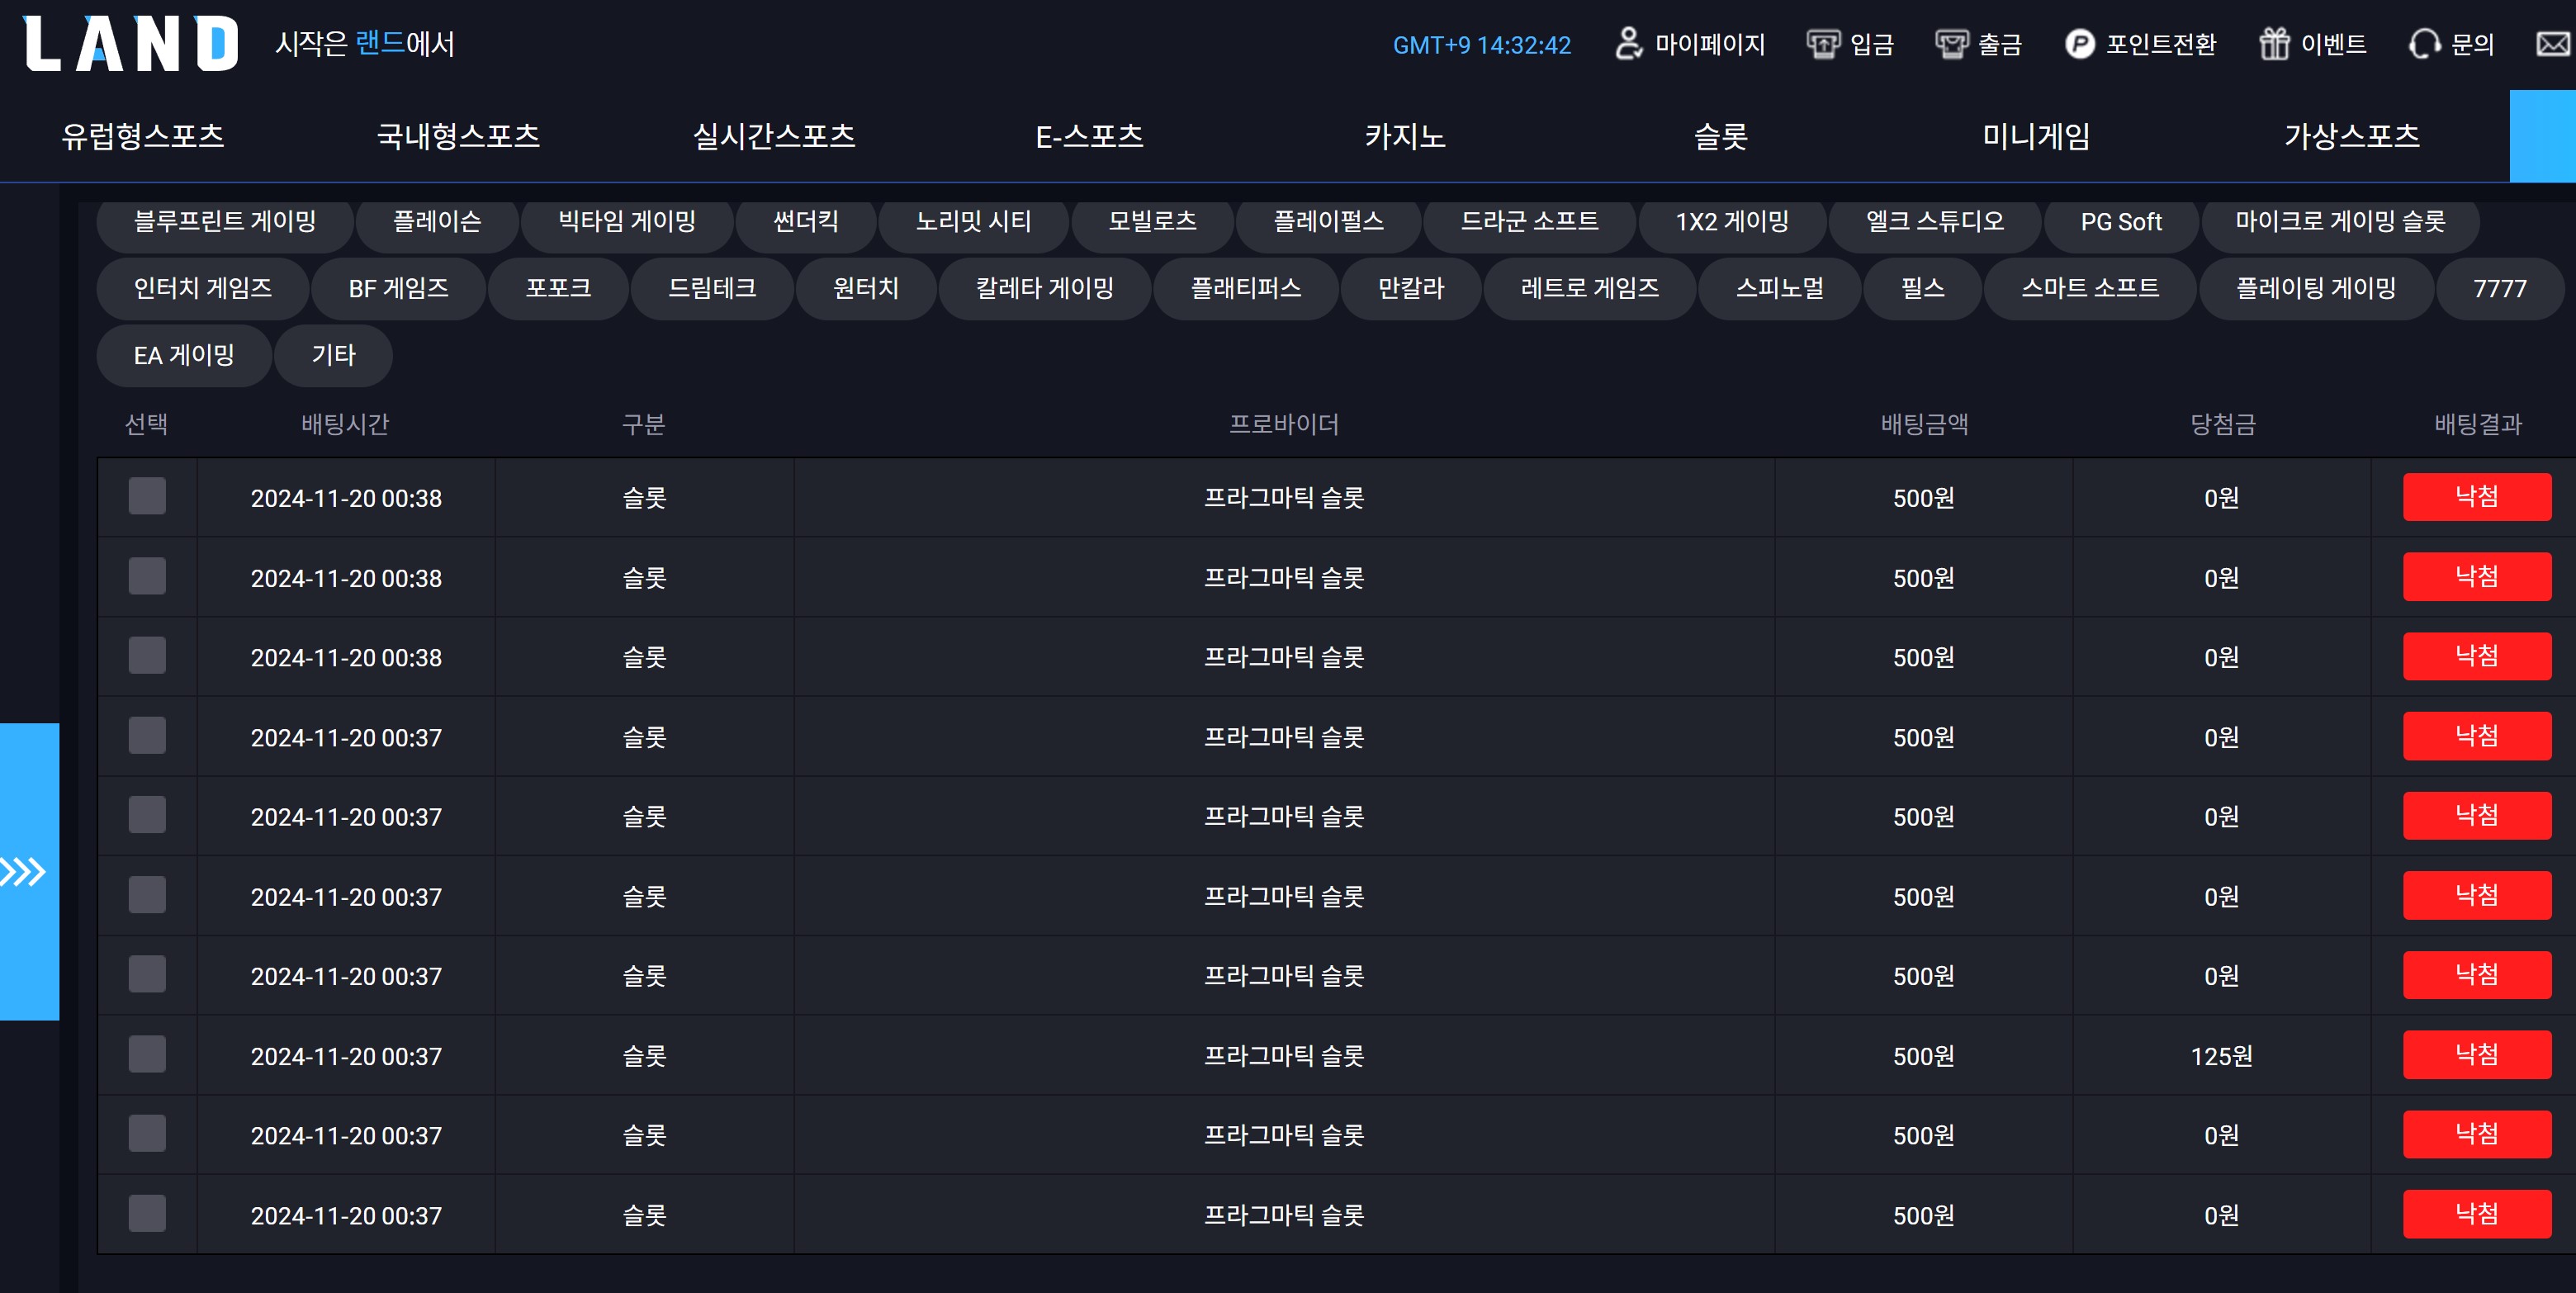Choose the 드림테크 provider
The height and width of the screenshot is (1293, 2576).
click(712, 289)
